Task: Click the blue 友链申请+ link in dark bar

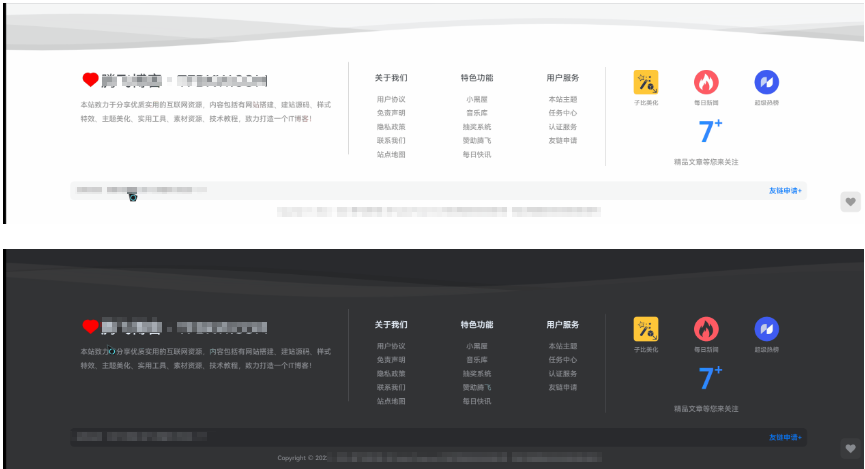Action: [x=786, y=438]
